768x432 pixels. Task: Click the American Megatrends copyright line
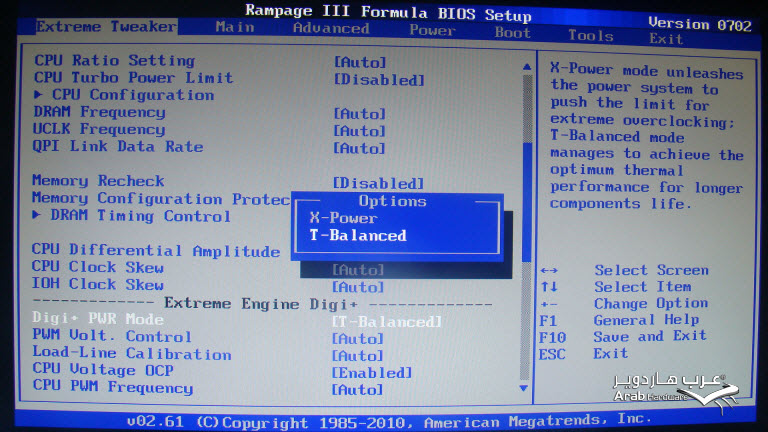pos(389,422)
